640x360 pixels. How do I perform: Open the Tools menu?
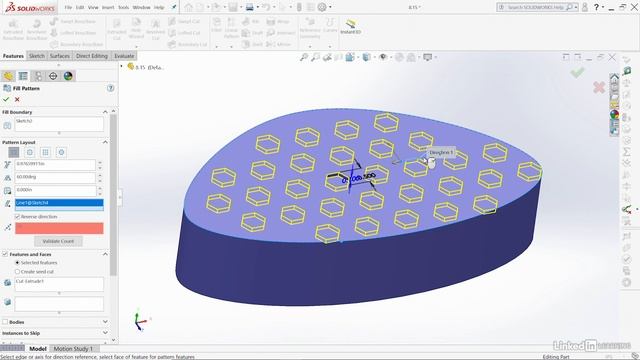click(123, 7)
